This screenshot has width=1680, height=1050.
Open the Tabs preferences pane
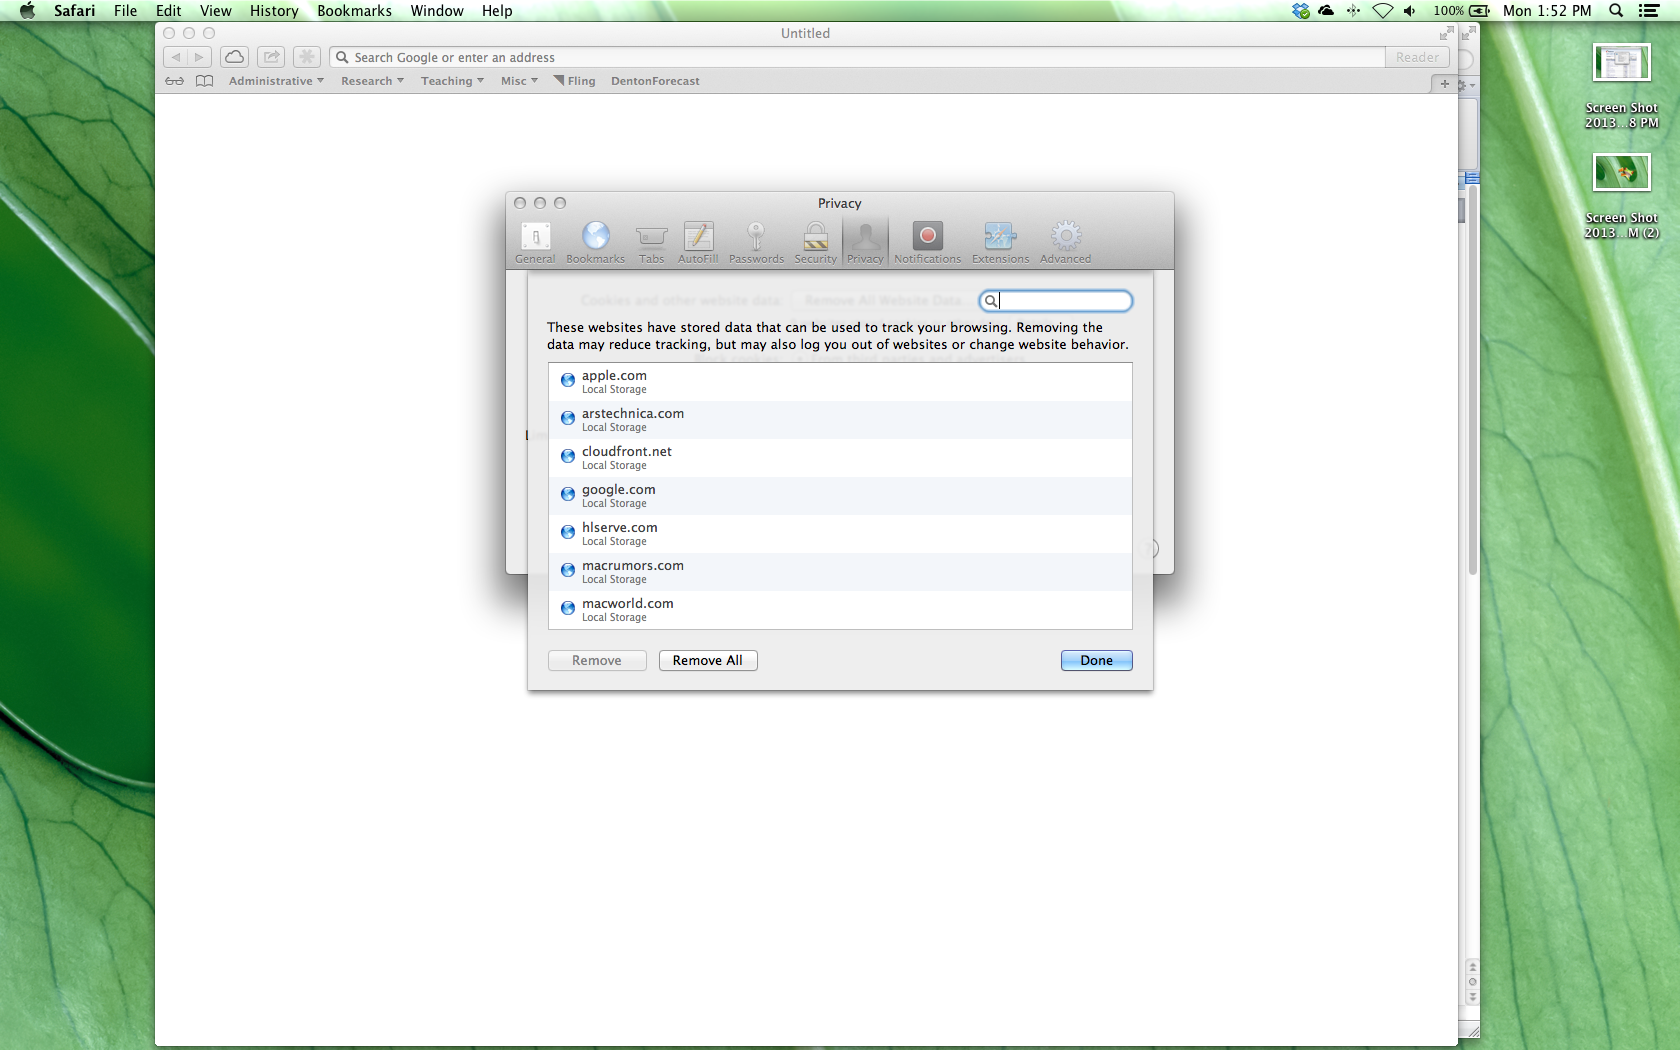pyautogui.click(x=651, y=243)
